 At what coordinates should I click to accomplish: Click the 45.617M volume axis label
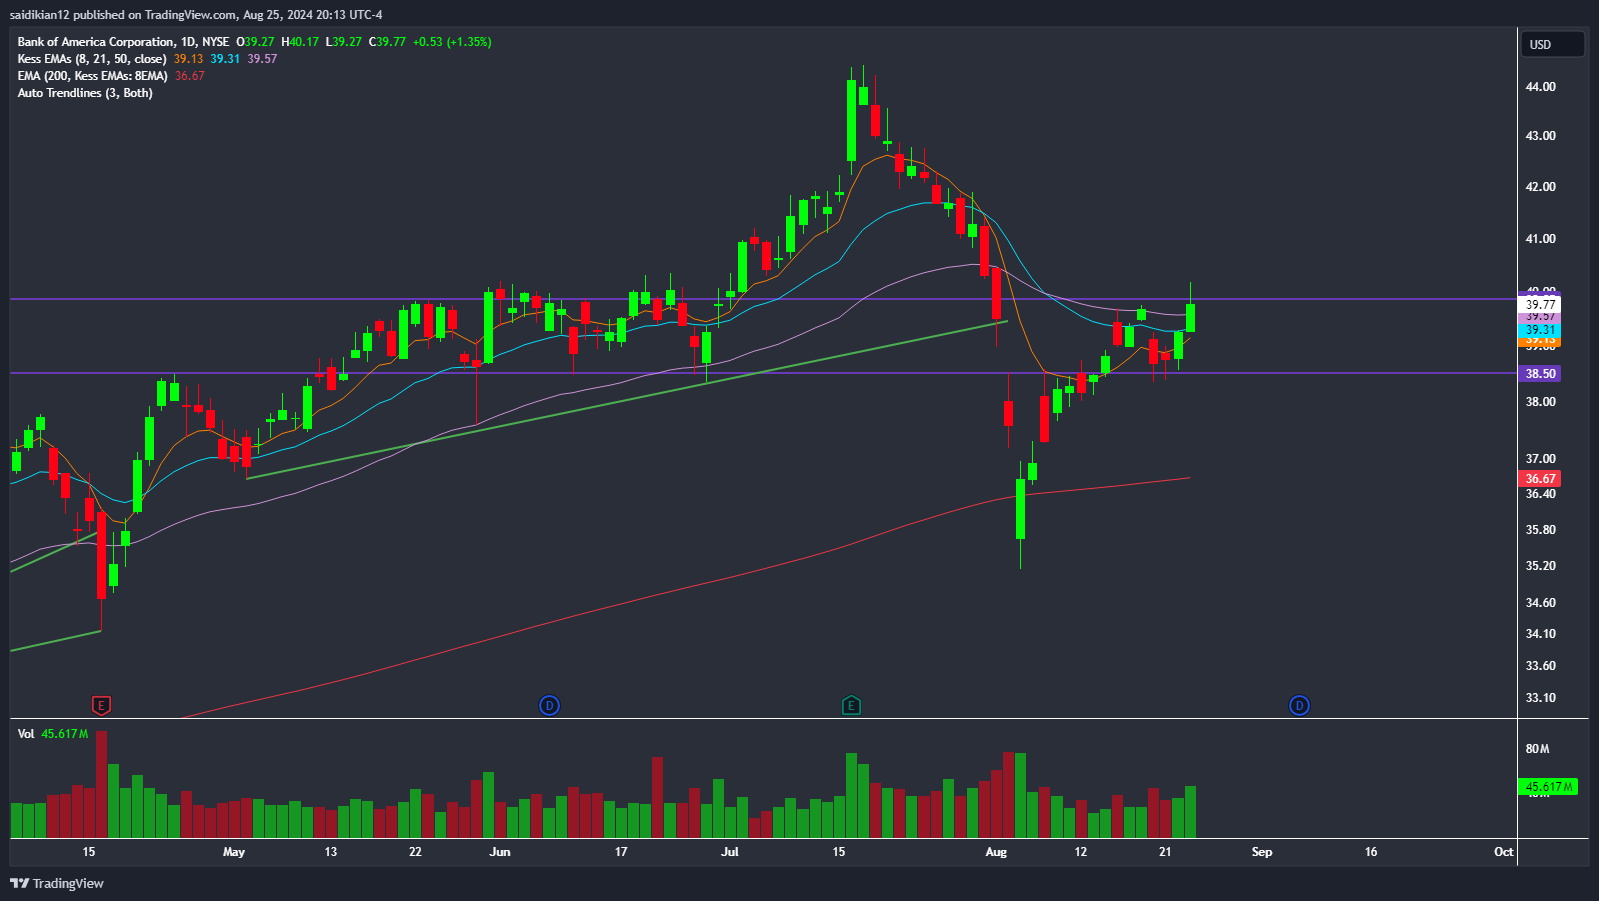(1548, 787)
